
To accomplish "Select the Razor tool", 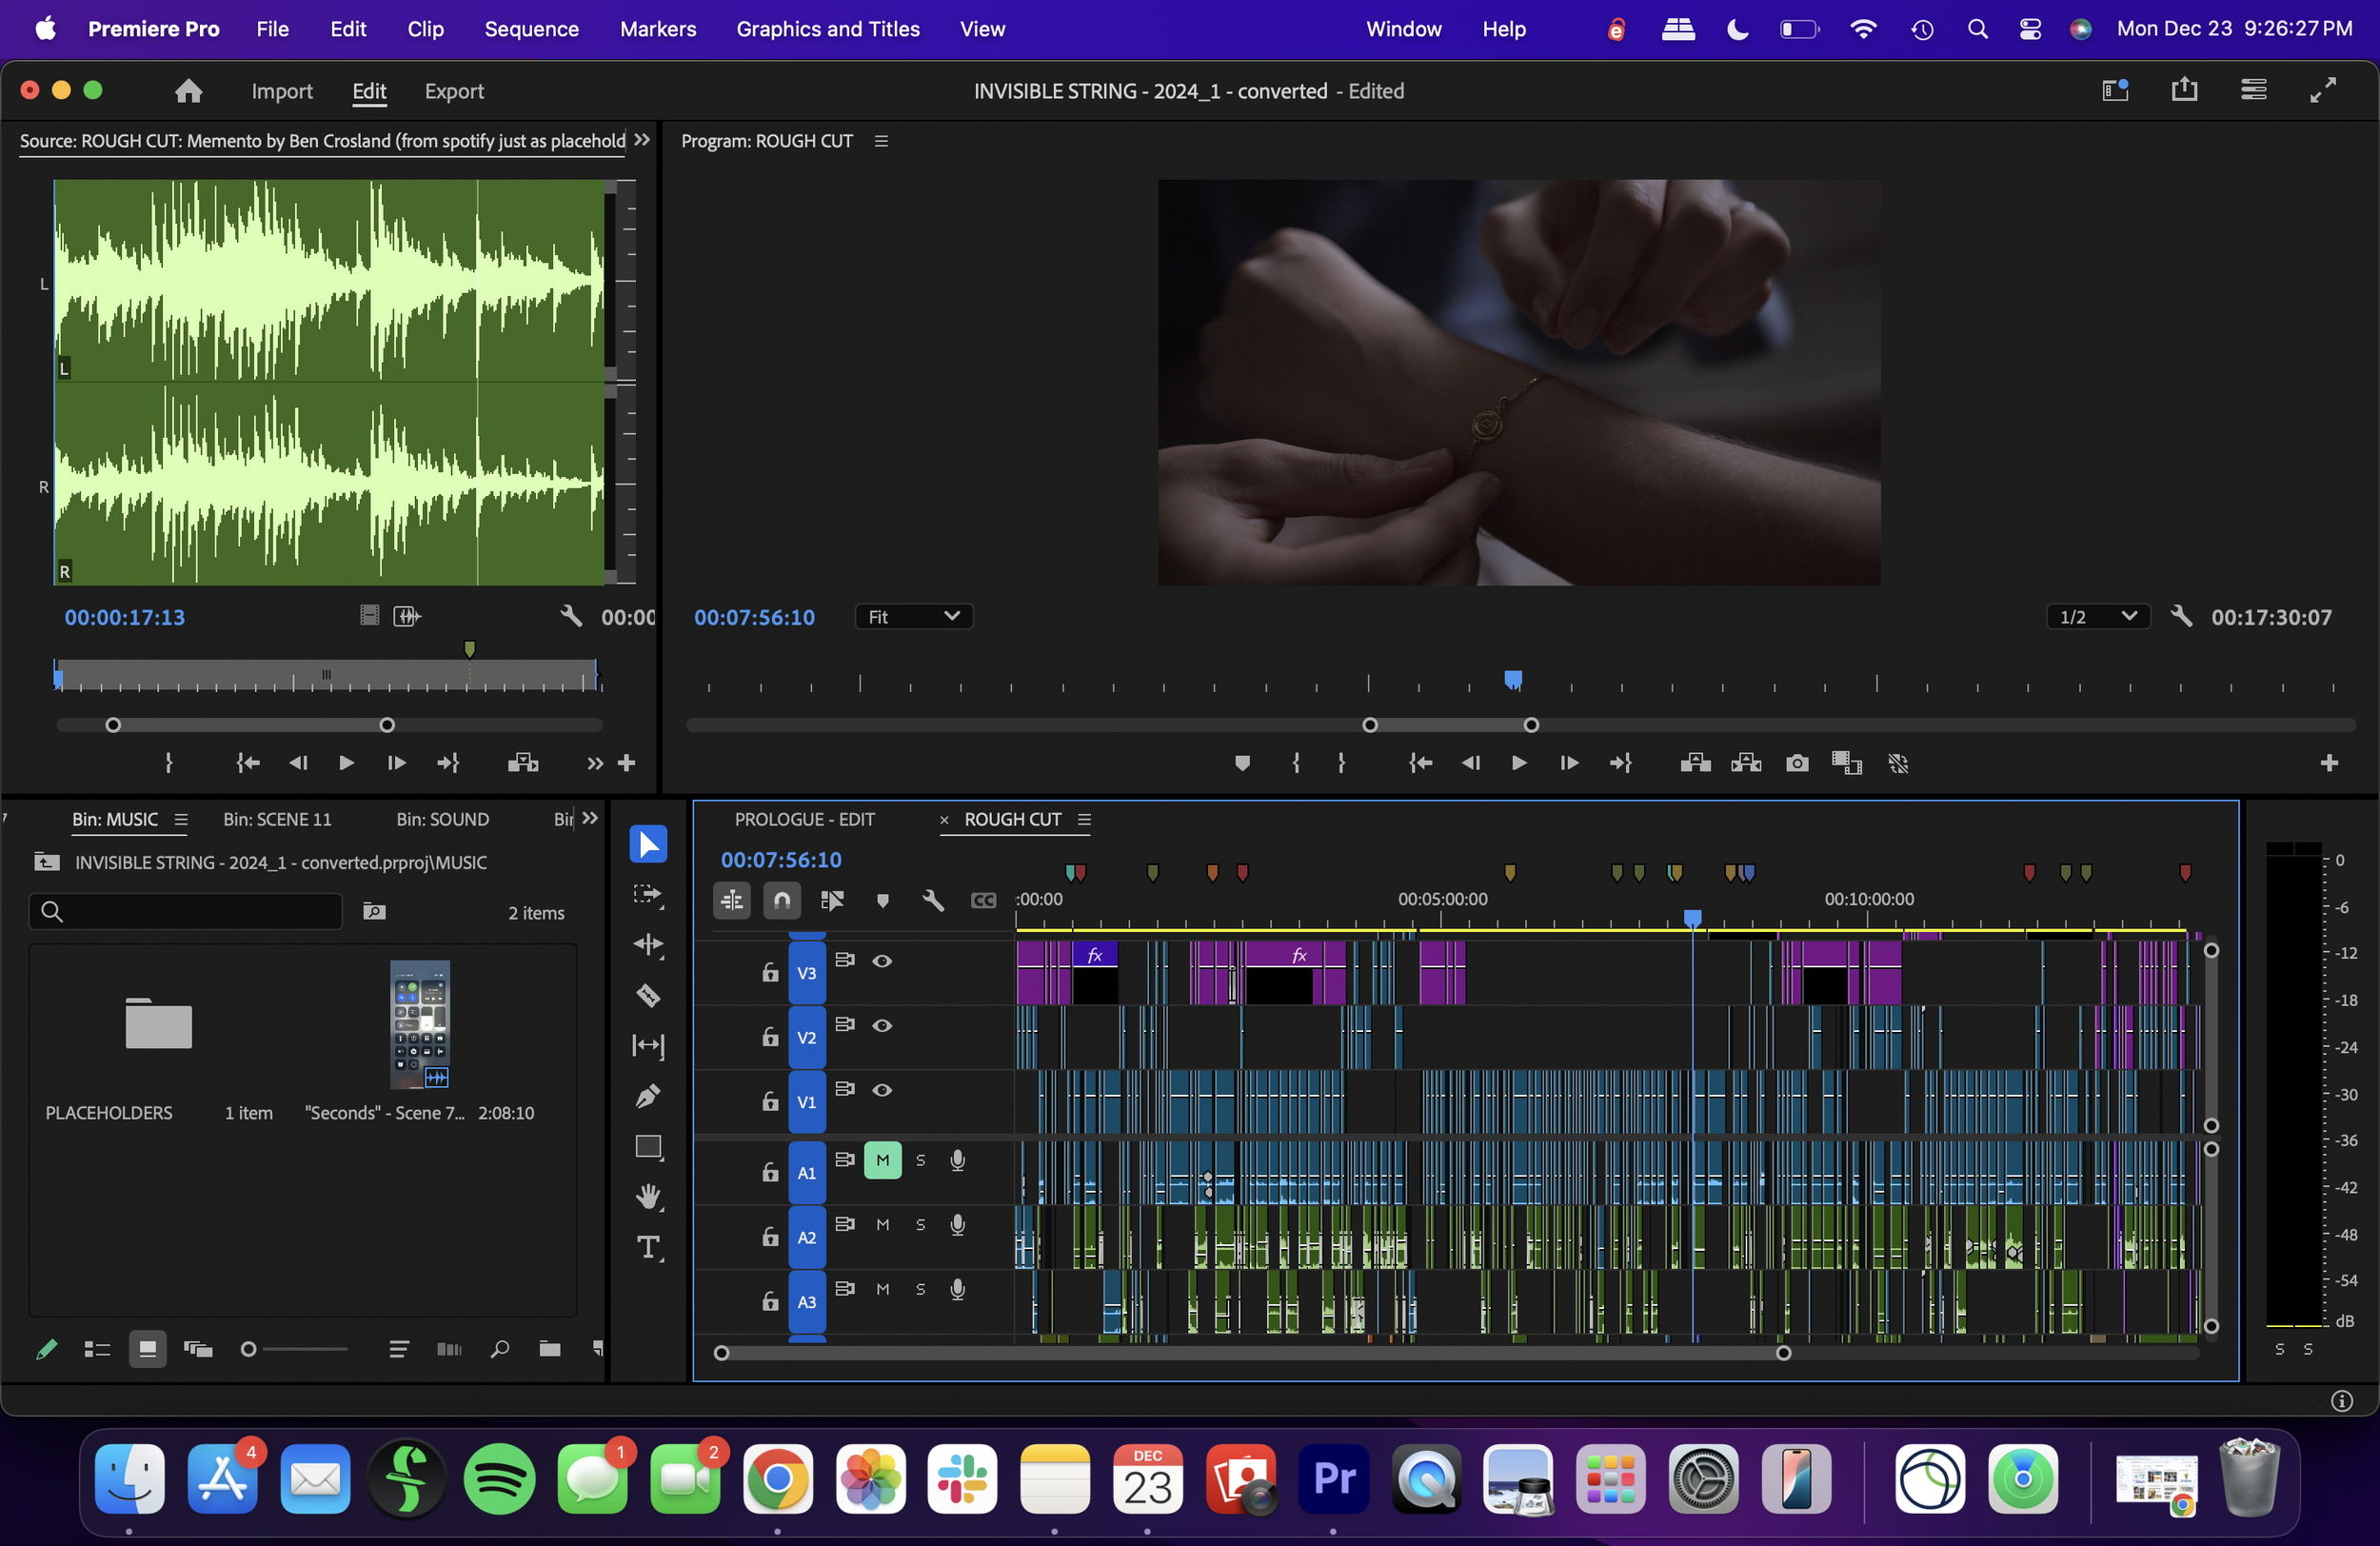I will click(x=648, y=995).
